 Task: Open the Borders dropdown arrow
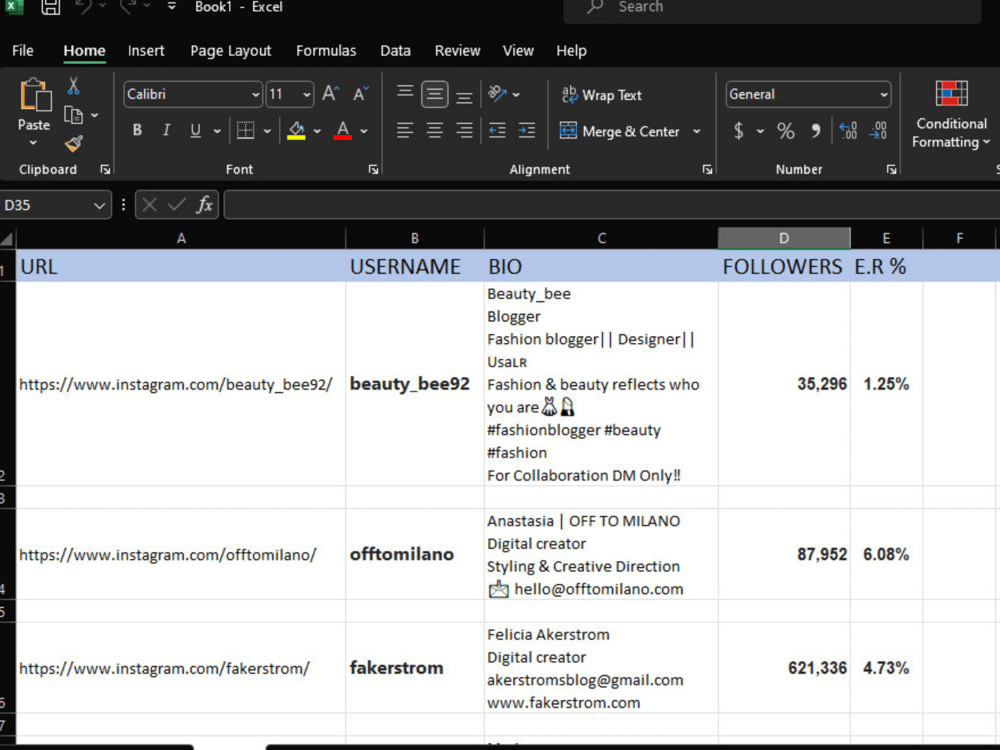point(267,131)
